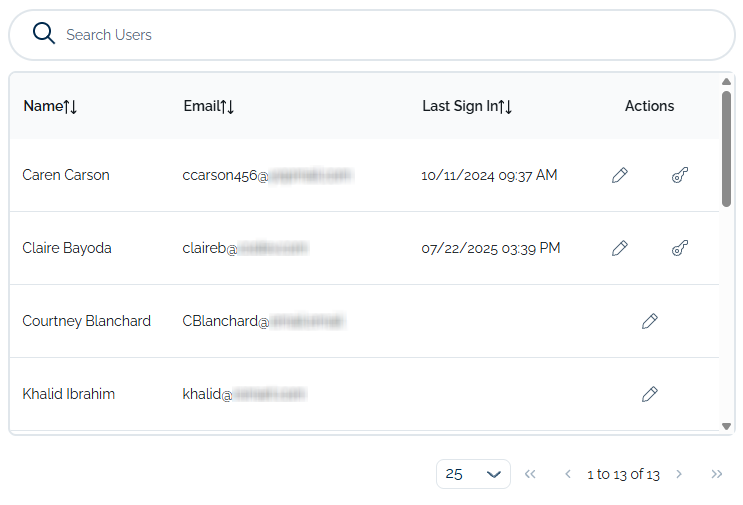Viewport: 743px width, 505px height.
Task: Jump to the last page
Action: click(716, 474)
